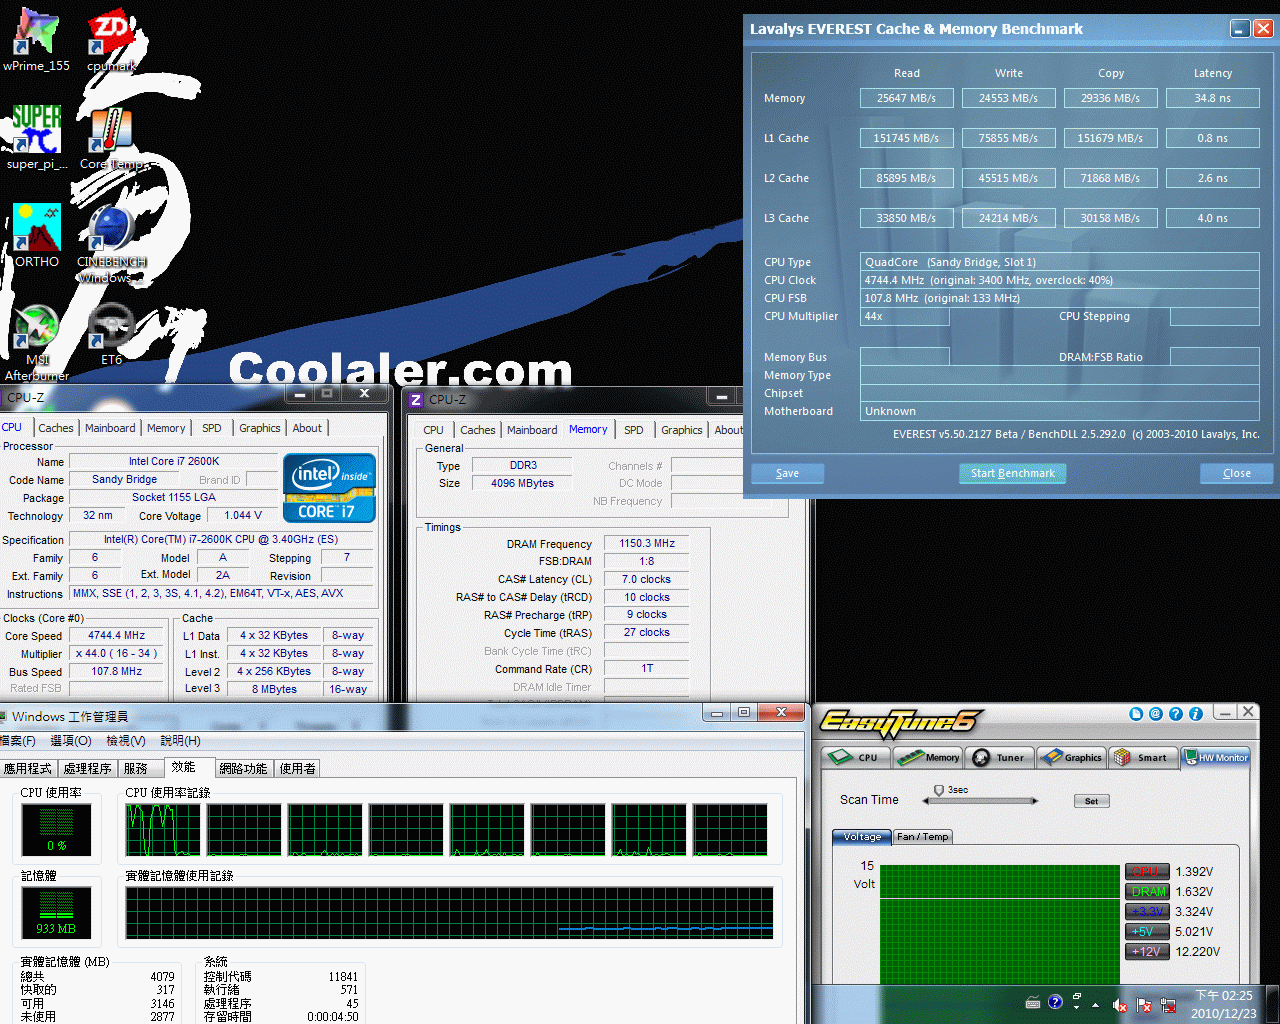1280x1024 pixels.
Task: Switch to the CPU tab in EasyTune6
Action: 855,757
